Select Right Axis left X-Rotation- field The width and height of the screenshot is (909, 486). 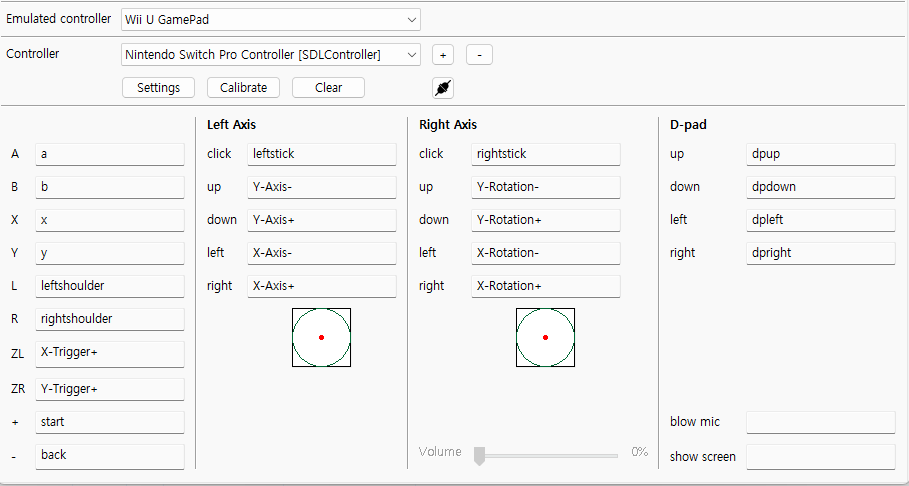tap(546, 253)
